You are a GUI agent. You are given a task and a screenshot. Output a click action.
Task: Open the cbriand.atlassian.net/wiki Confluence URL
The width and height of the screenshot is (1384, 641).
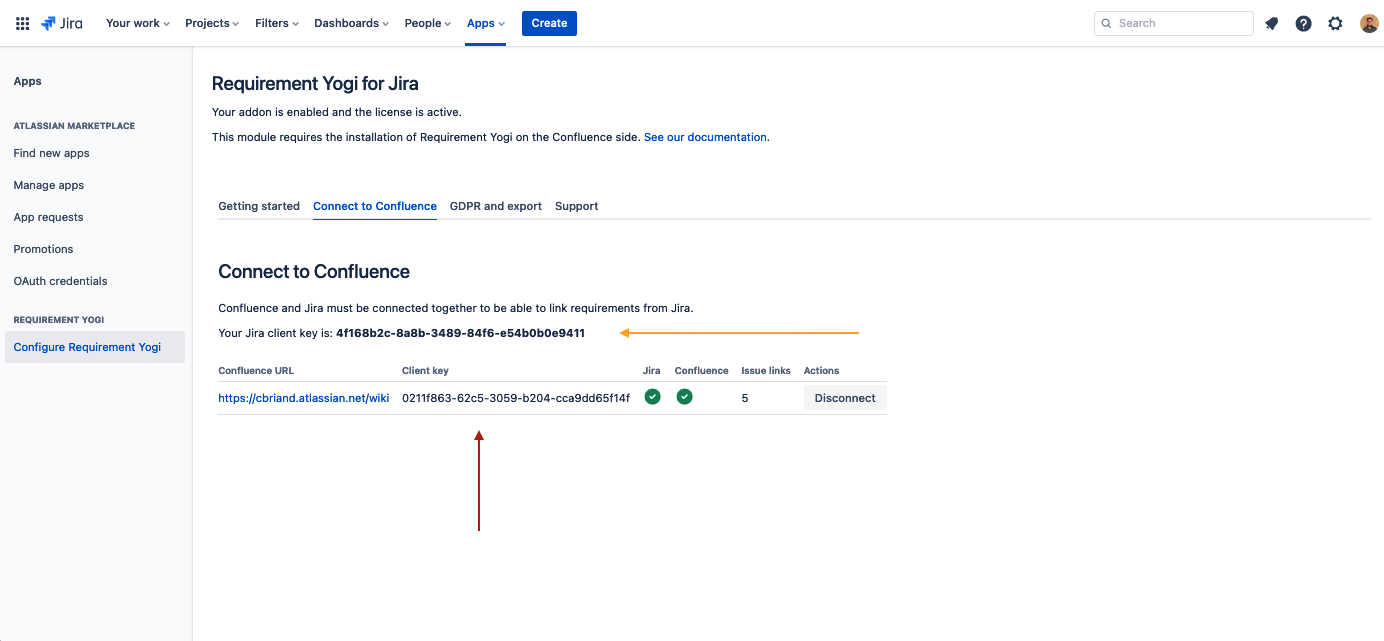[304, 397]
